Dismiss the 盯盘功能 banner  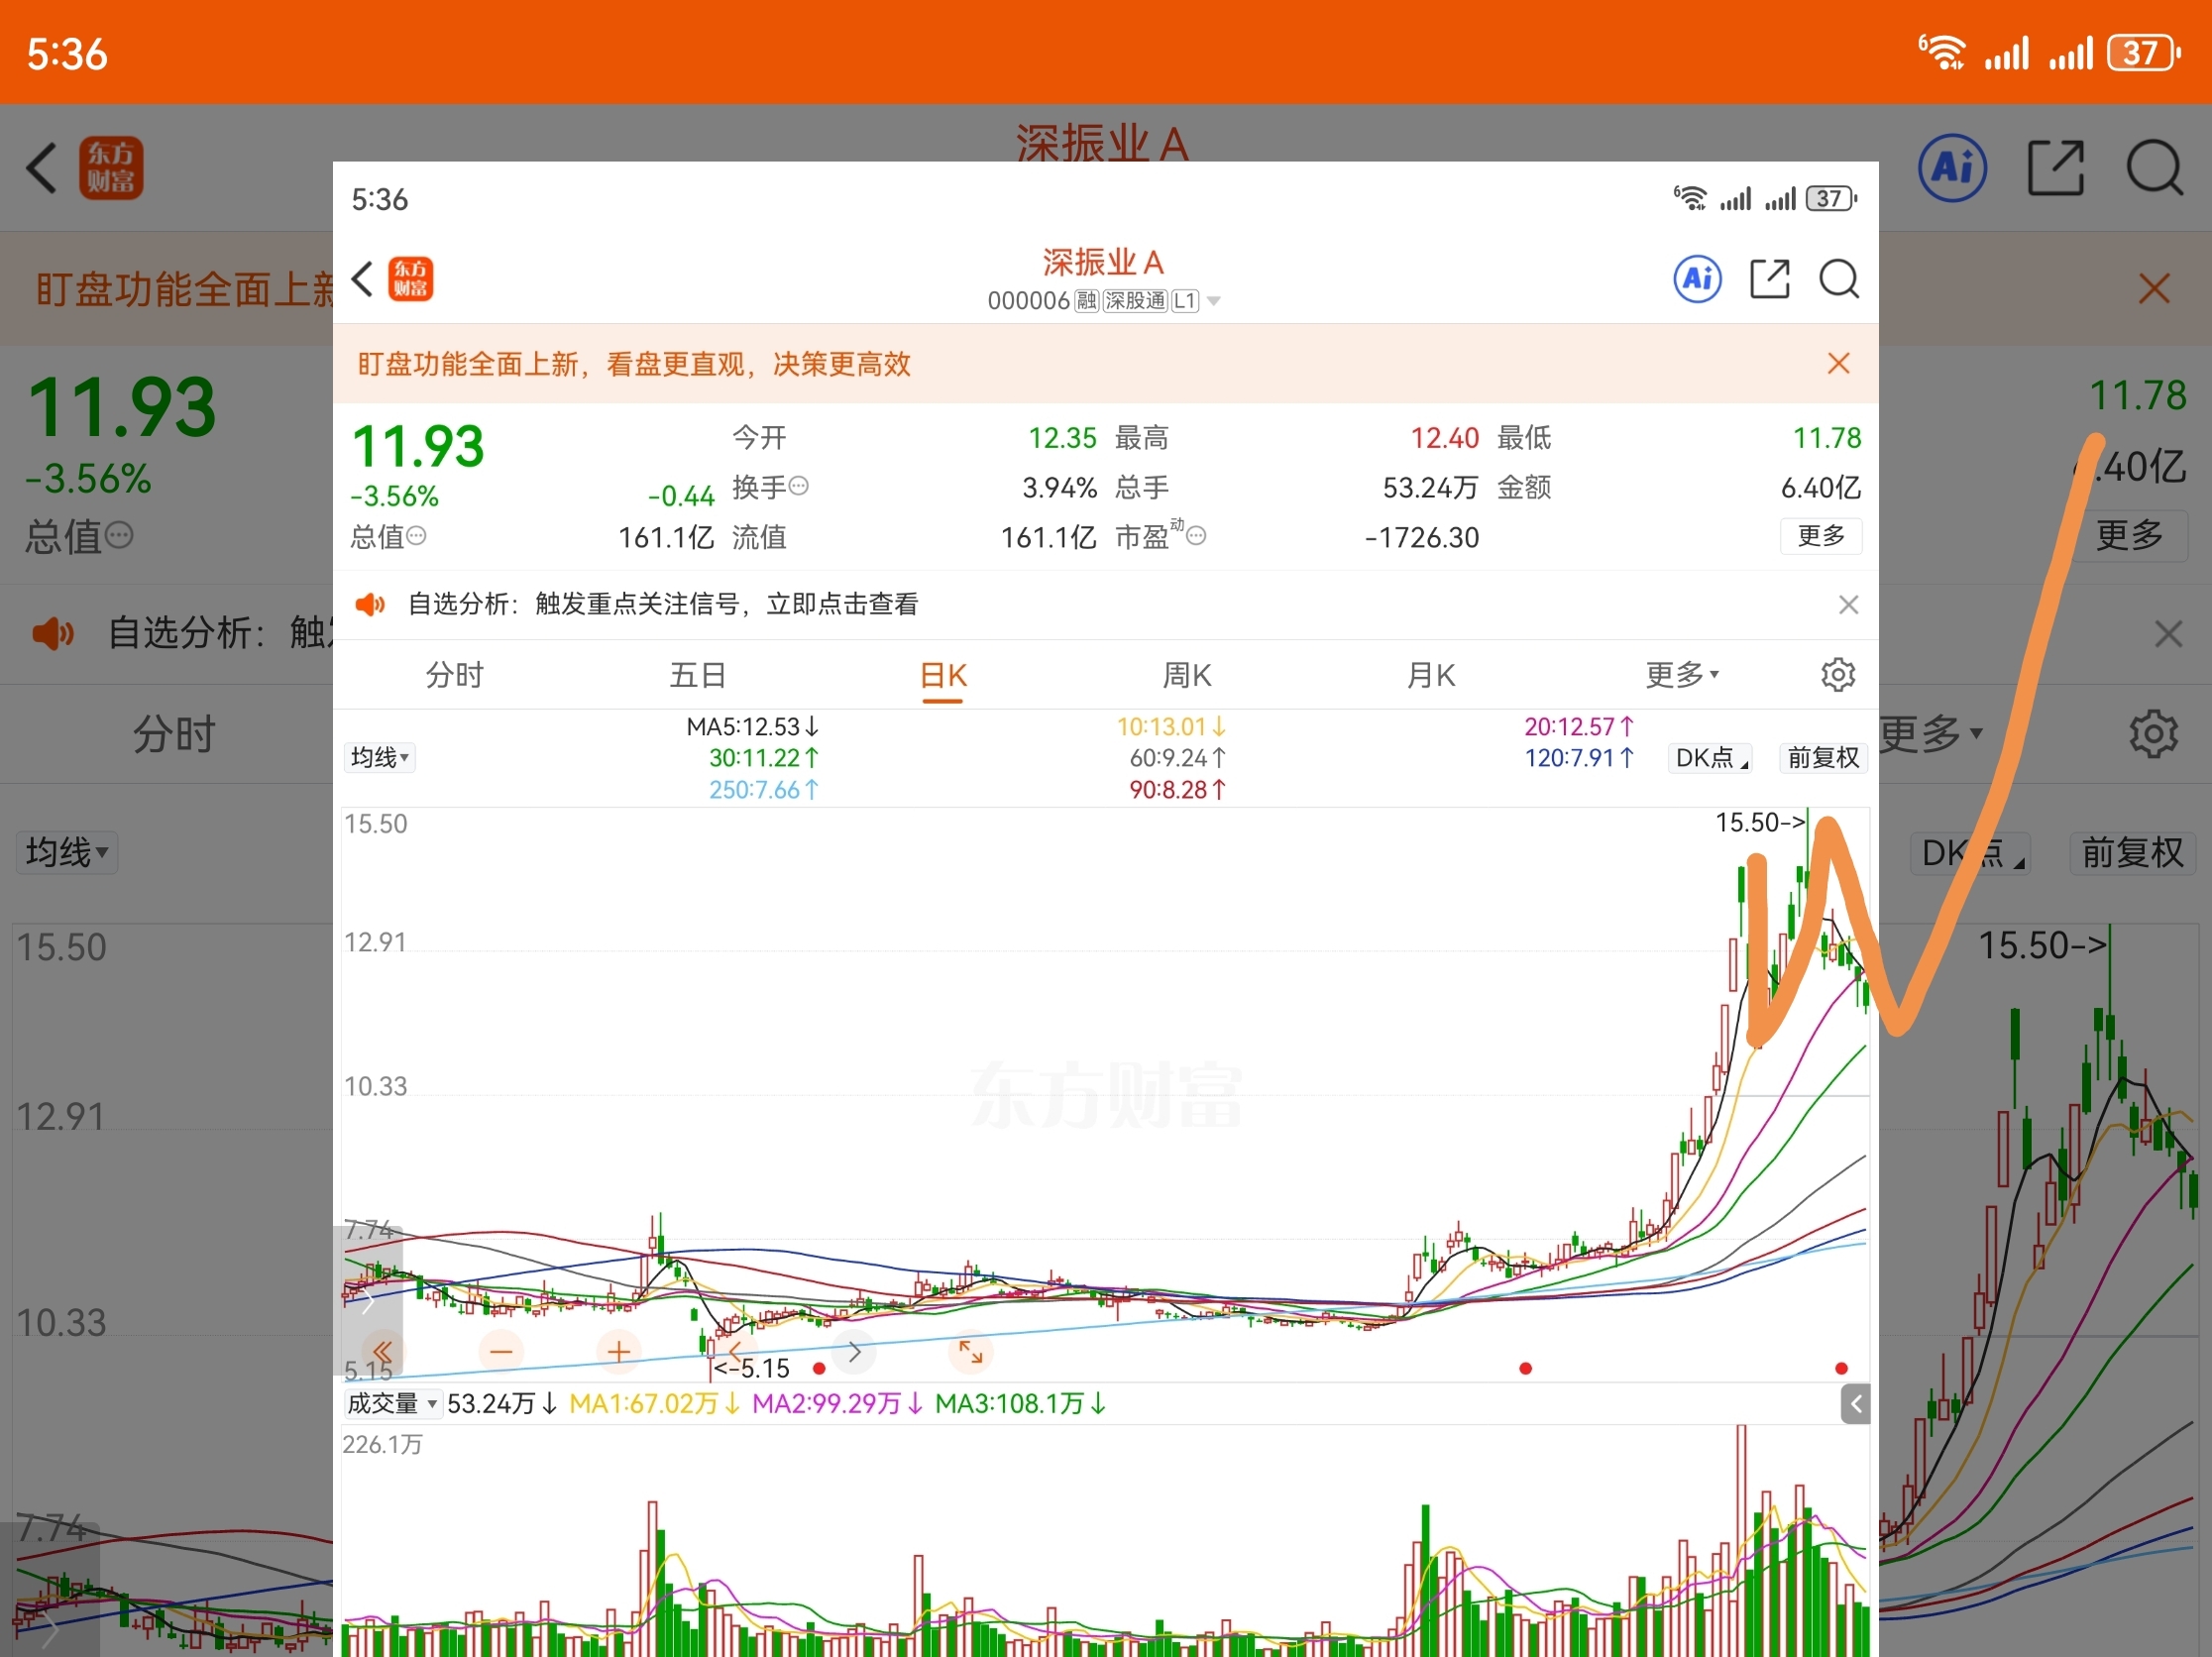click(1838, 363)
